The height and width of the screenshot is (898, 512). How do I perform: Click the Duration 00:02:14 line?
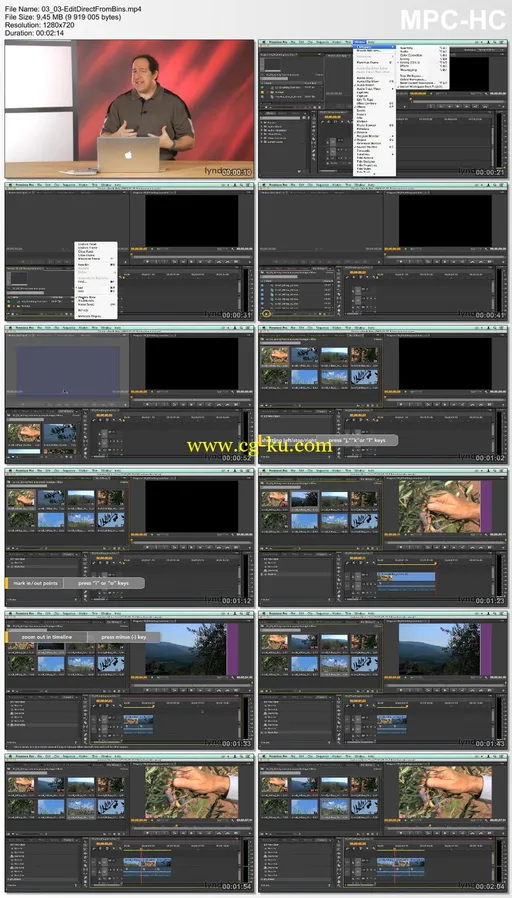point(34,33)
